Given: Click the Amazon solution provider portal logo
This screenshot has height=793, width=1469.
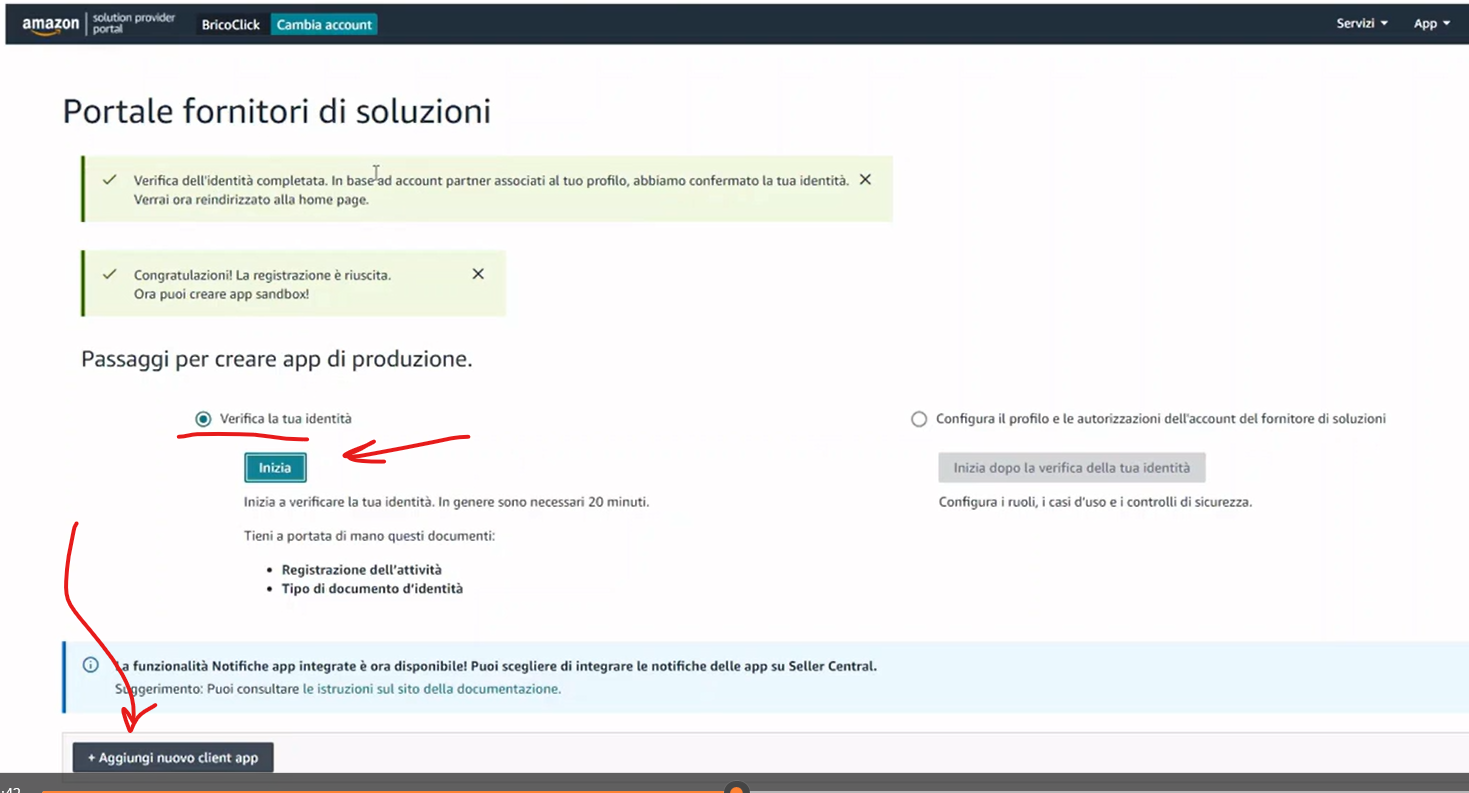Looking at the screenshot, I should pos(98,24).
